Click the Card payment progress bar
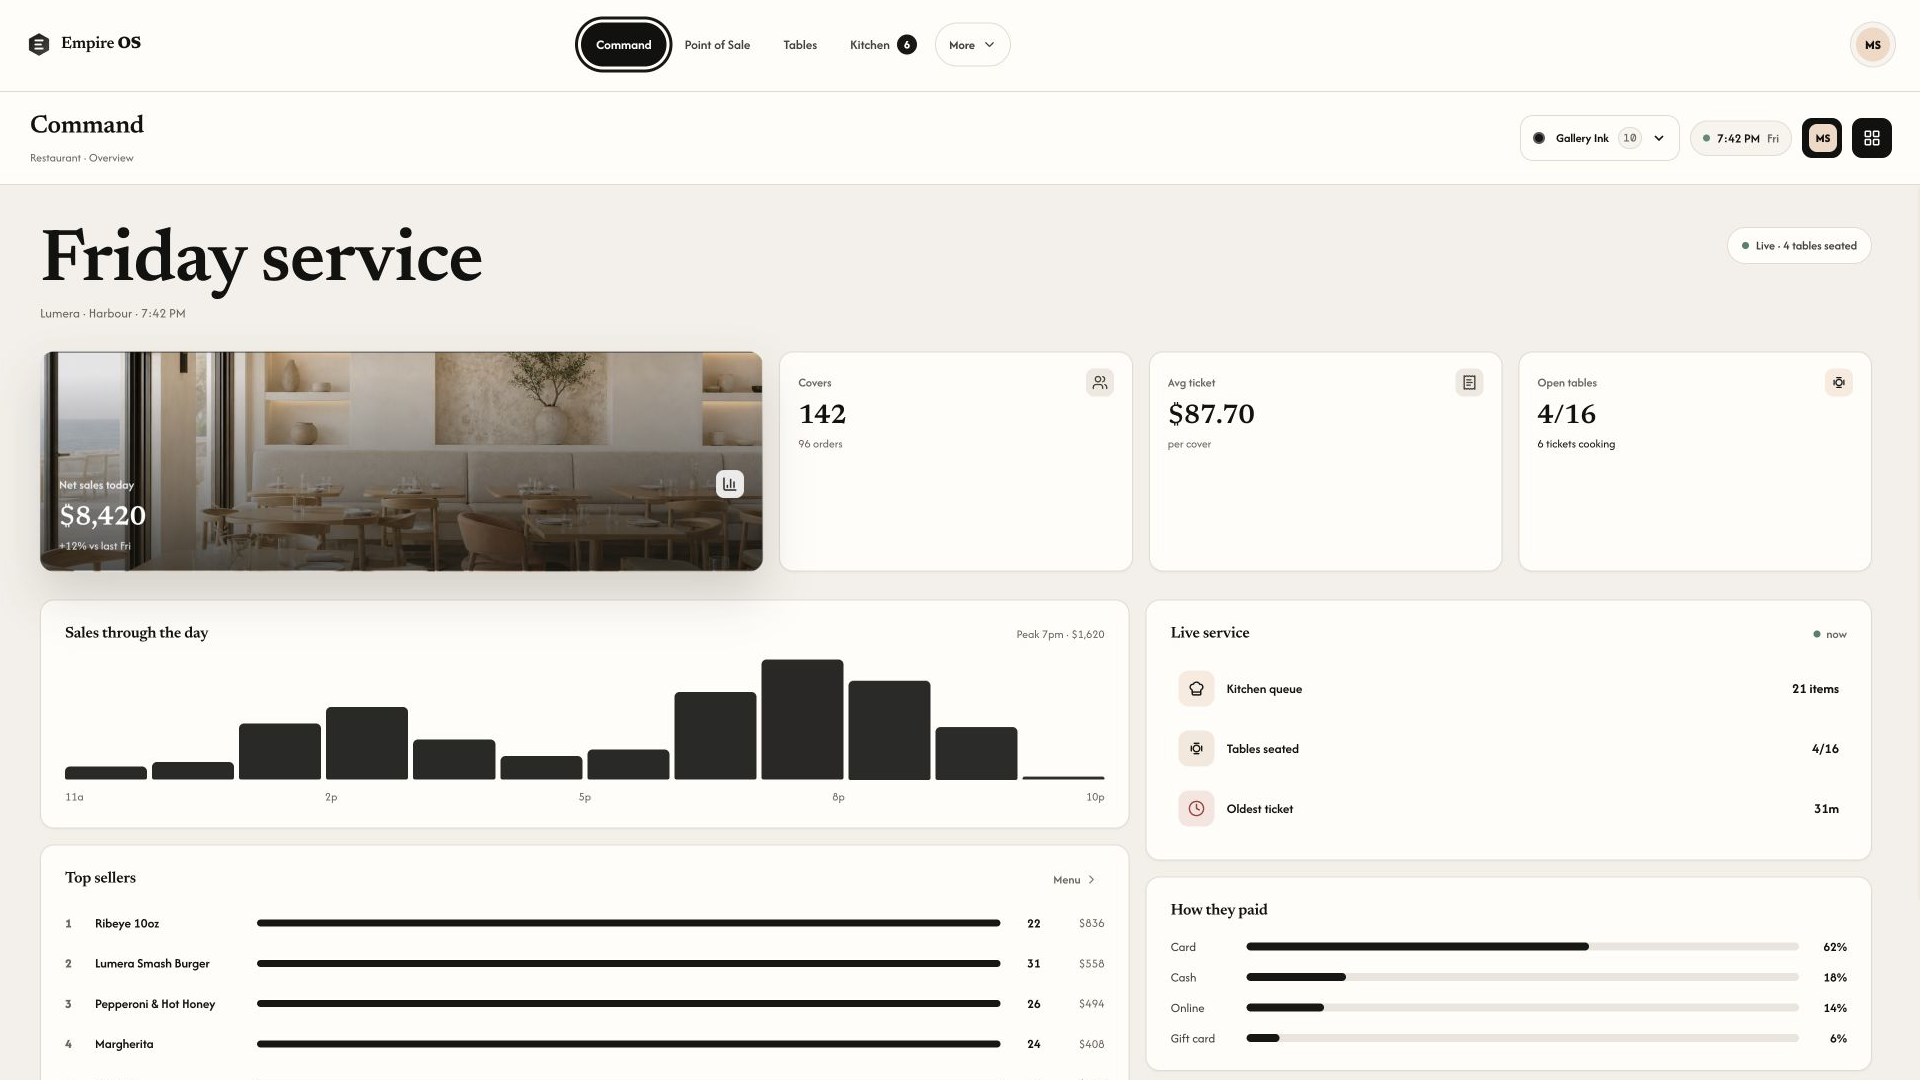Screen dimensions: 1920x1080 [1522, 947]
